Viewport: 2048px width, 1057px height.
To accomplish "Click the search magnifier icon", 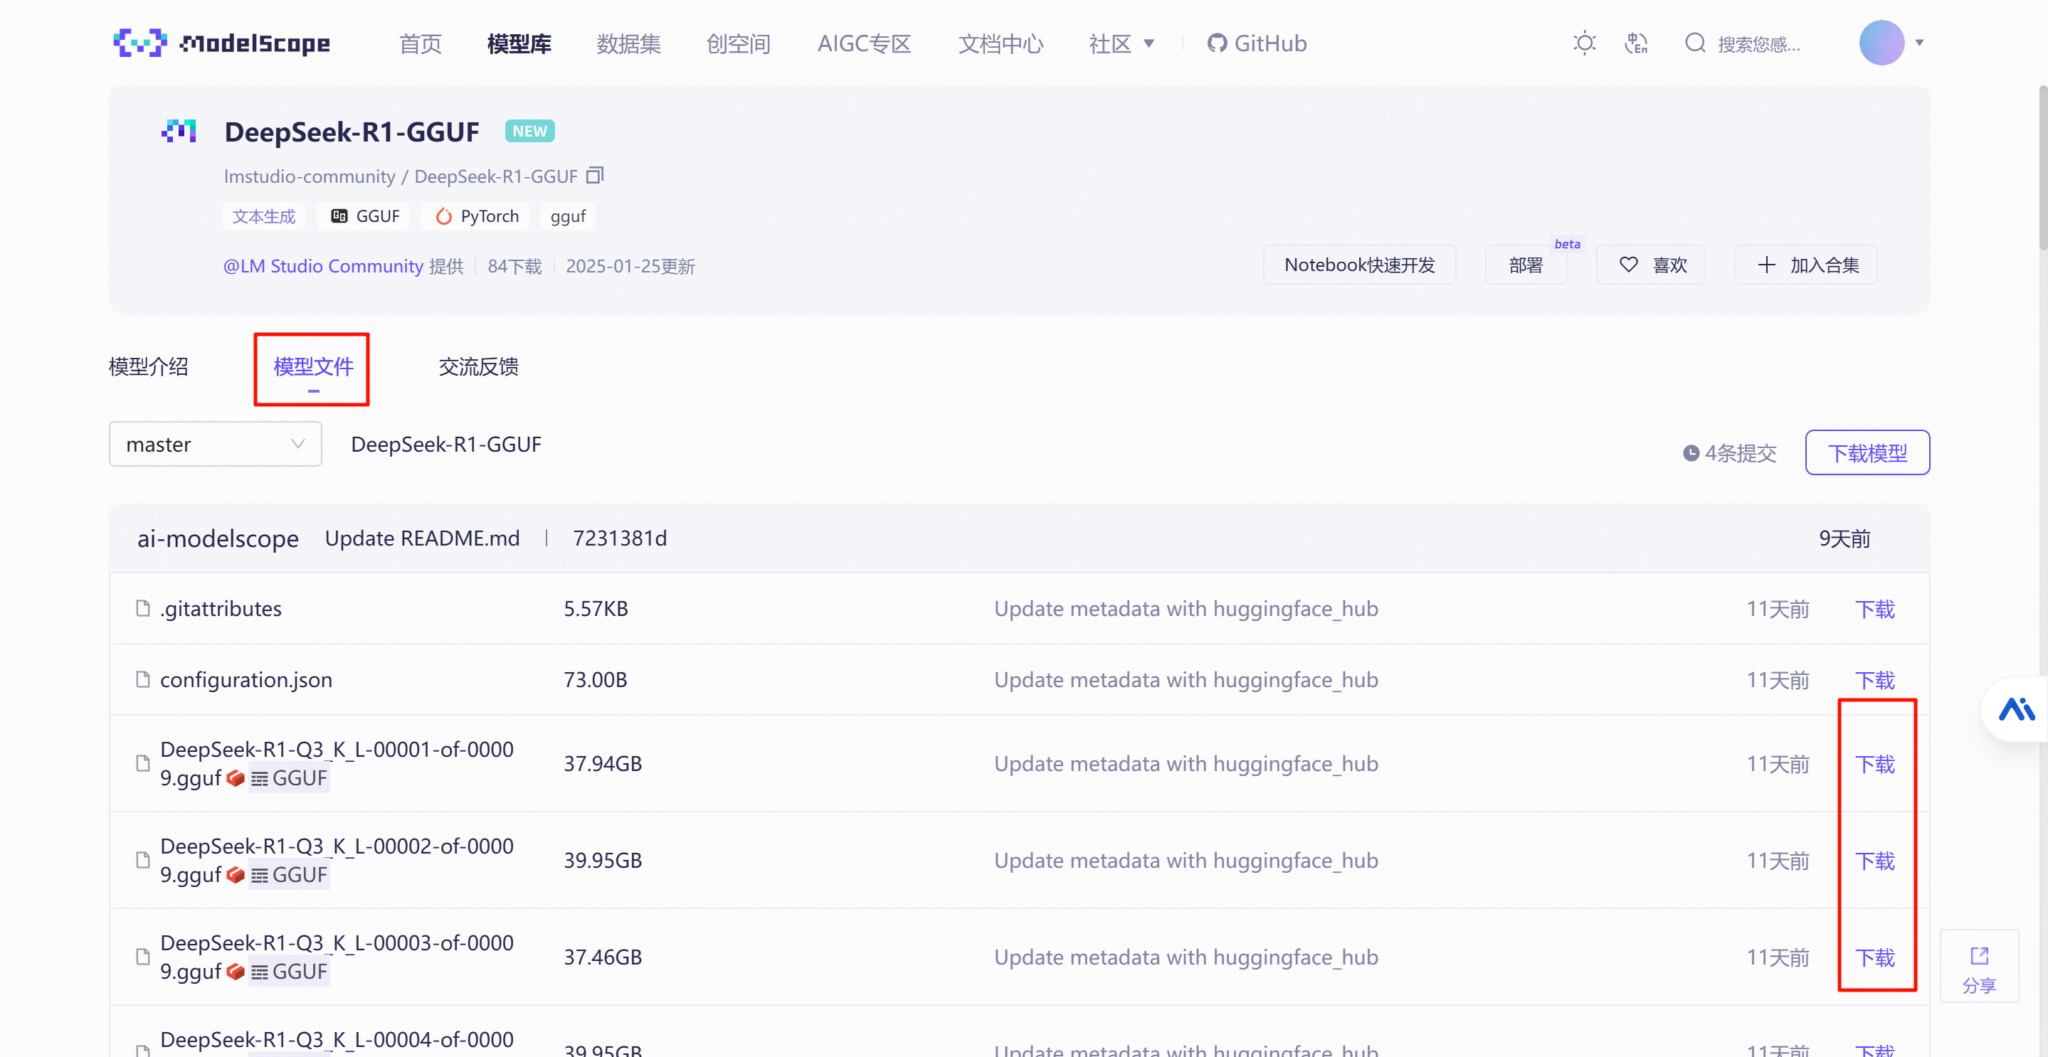I will tap(1695, 42).
